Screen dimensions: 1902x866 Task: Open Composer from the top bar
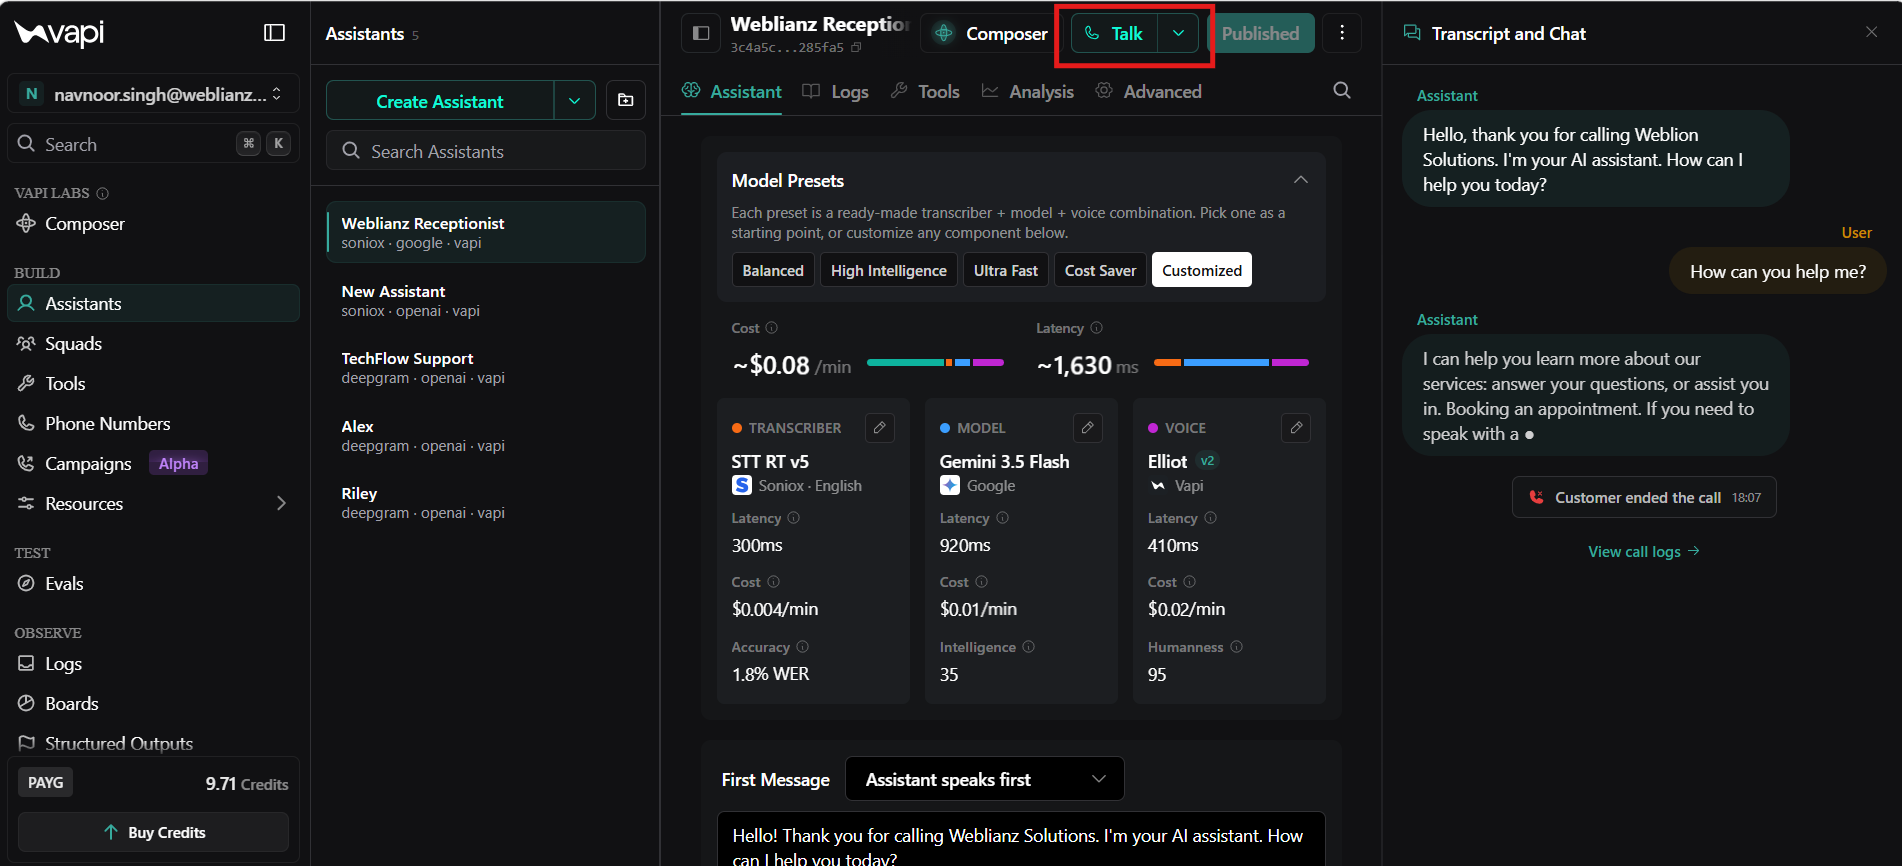pos(991,33)
